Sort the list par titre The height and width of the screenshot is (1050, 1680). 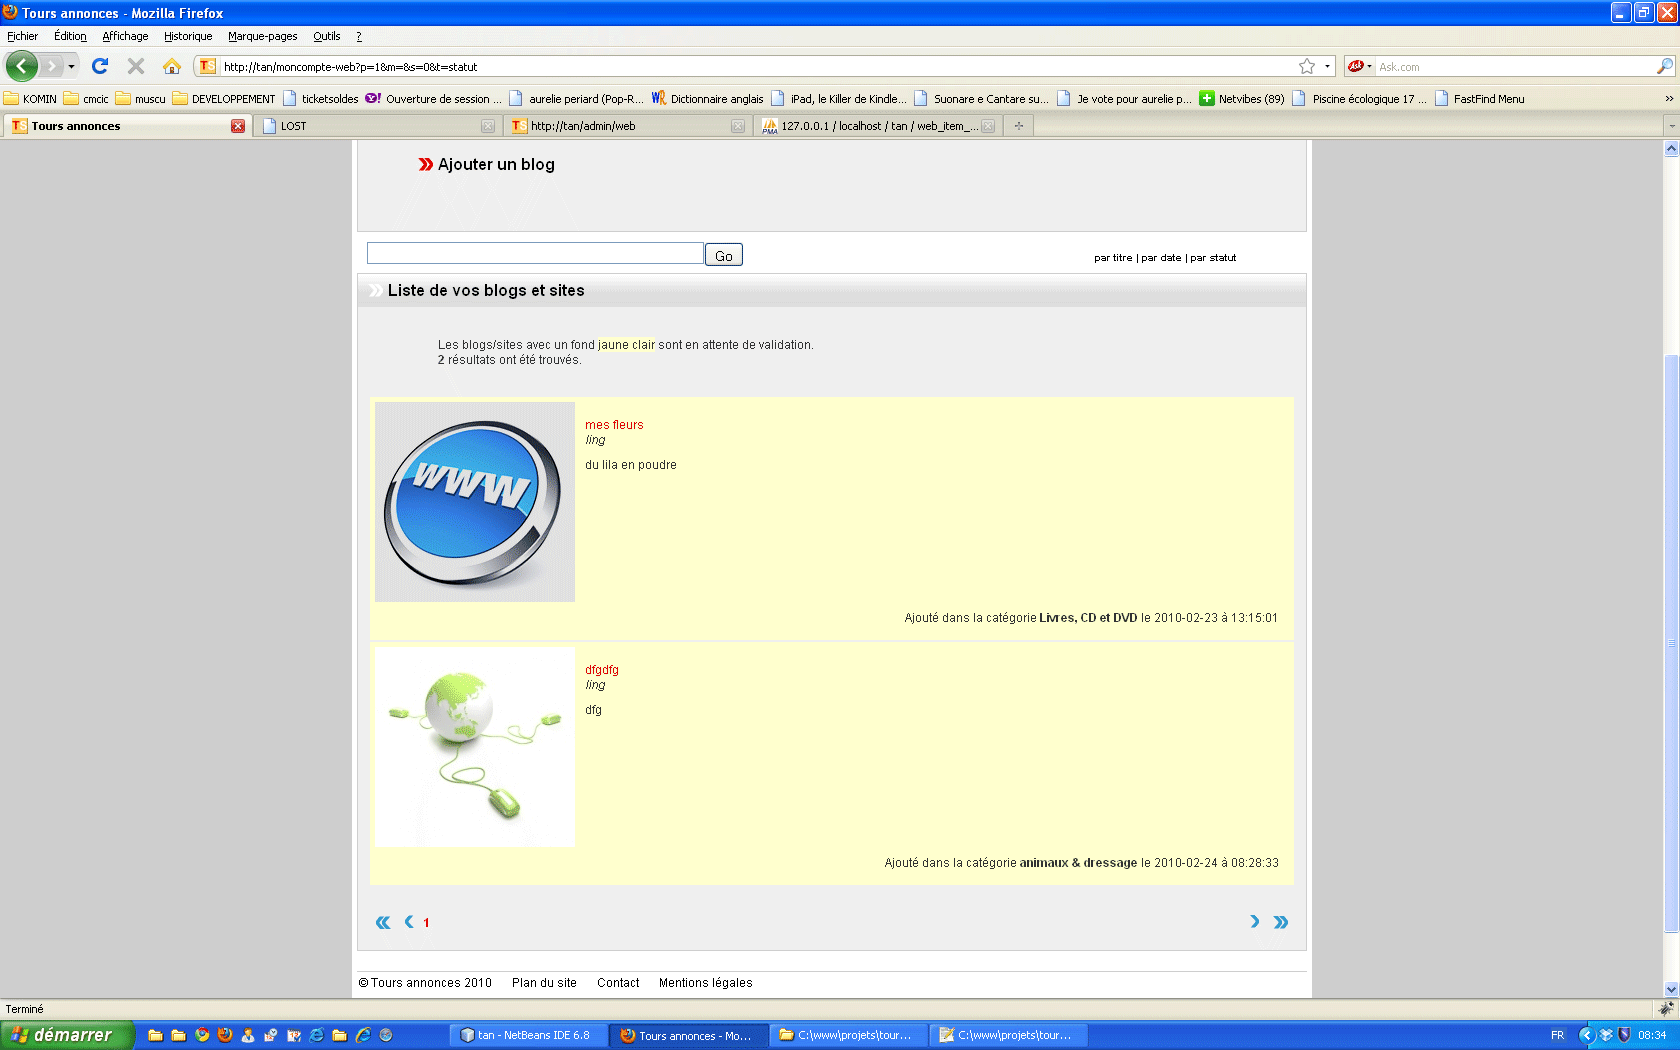point(1113,258)
